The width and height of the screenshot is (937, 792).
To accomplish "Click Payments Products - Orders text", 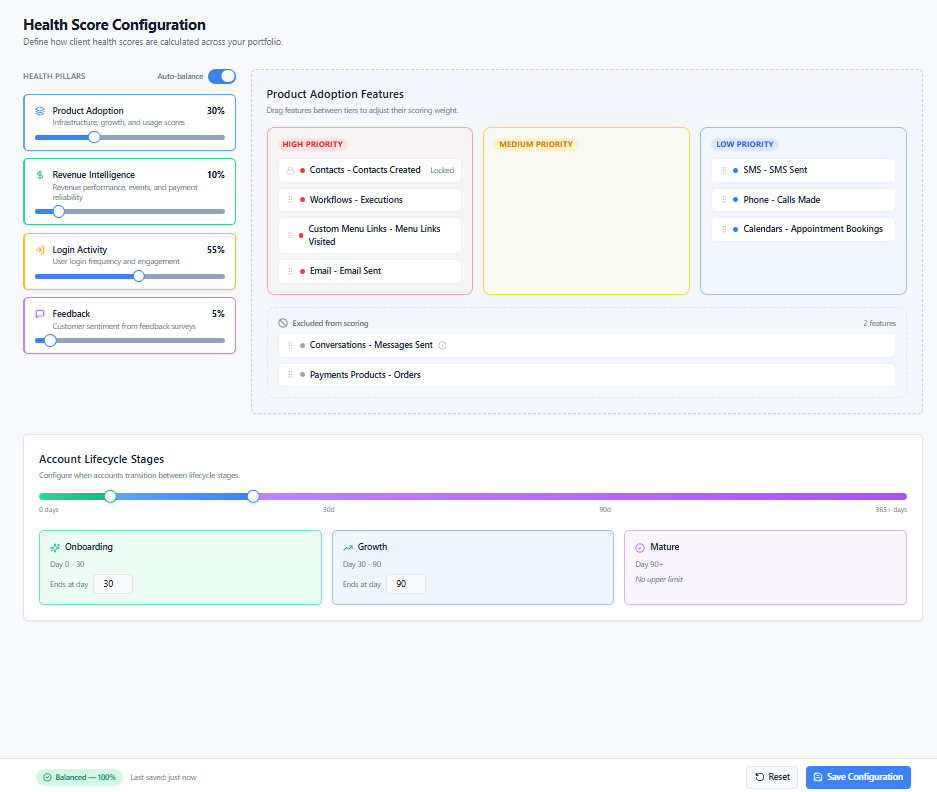I will tap(365, 375).
